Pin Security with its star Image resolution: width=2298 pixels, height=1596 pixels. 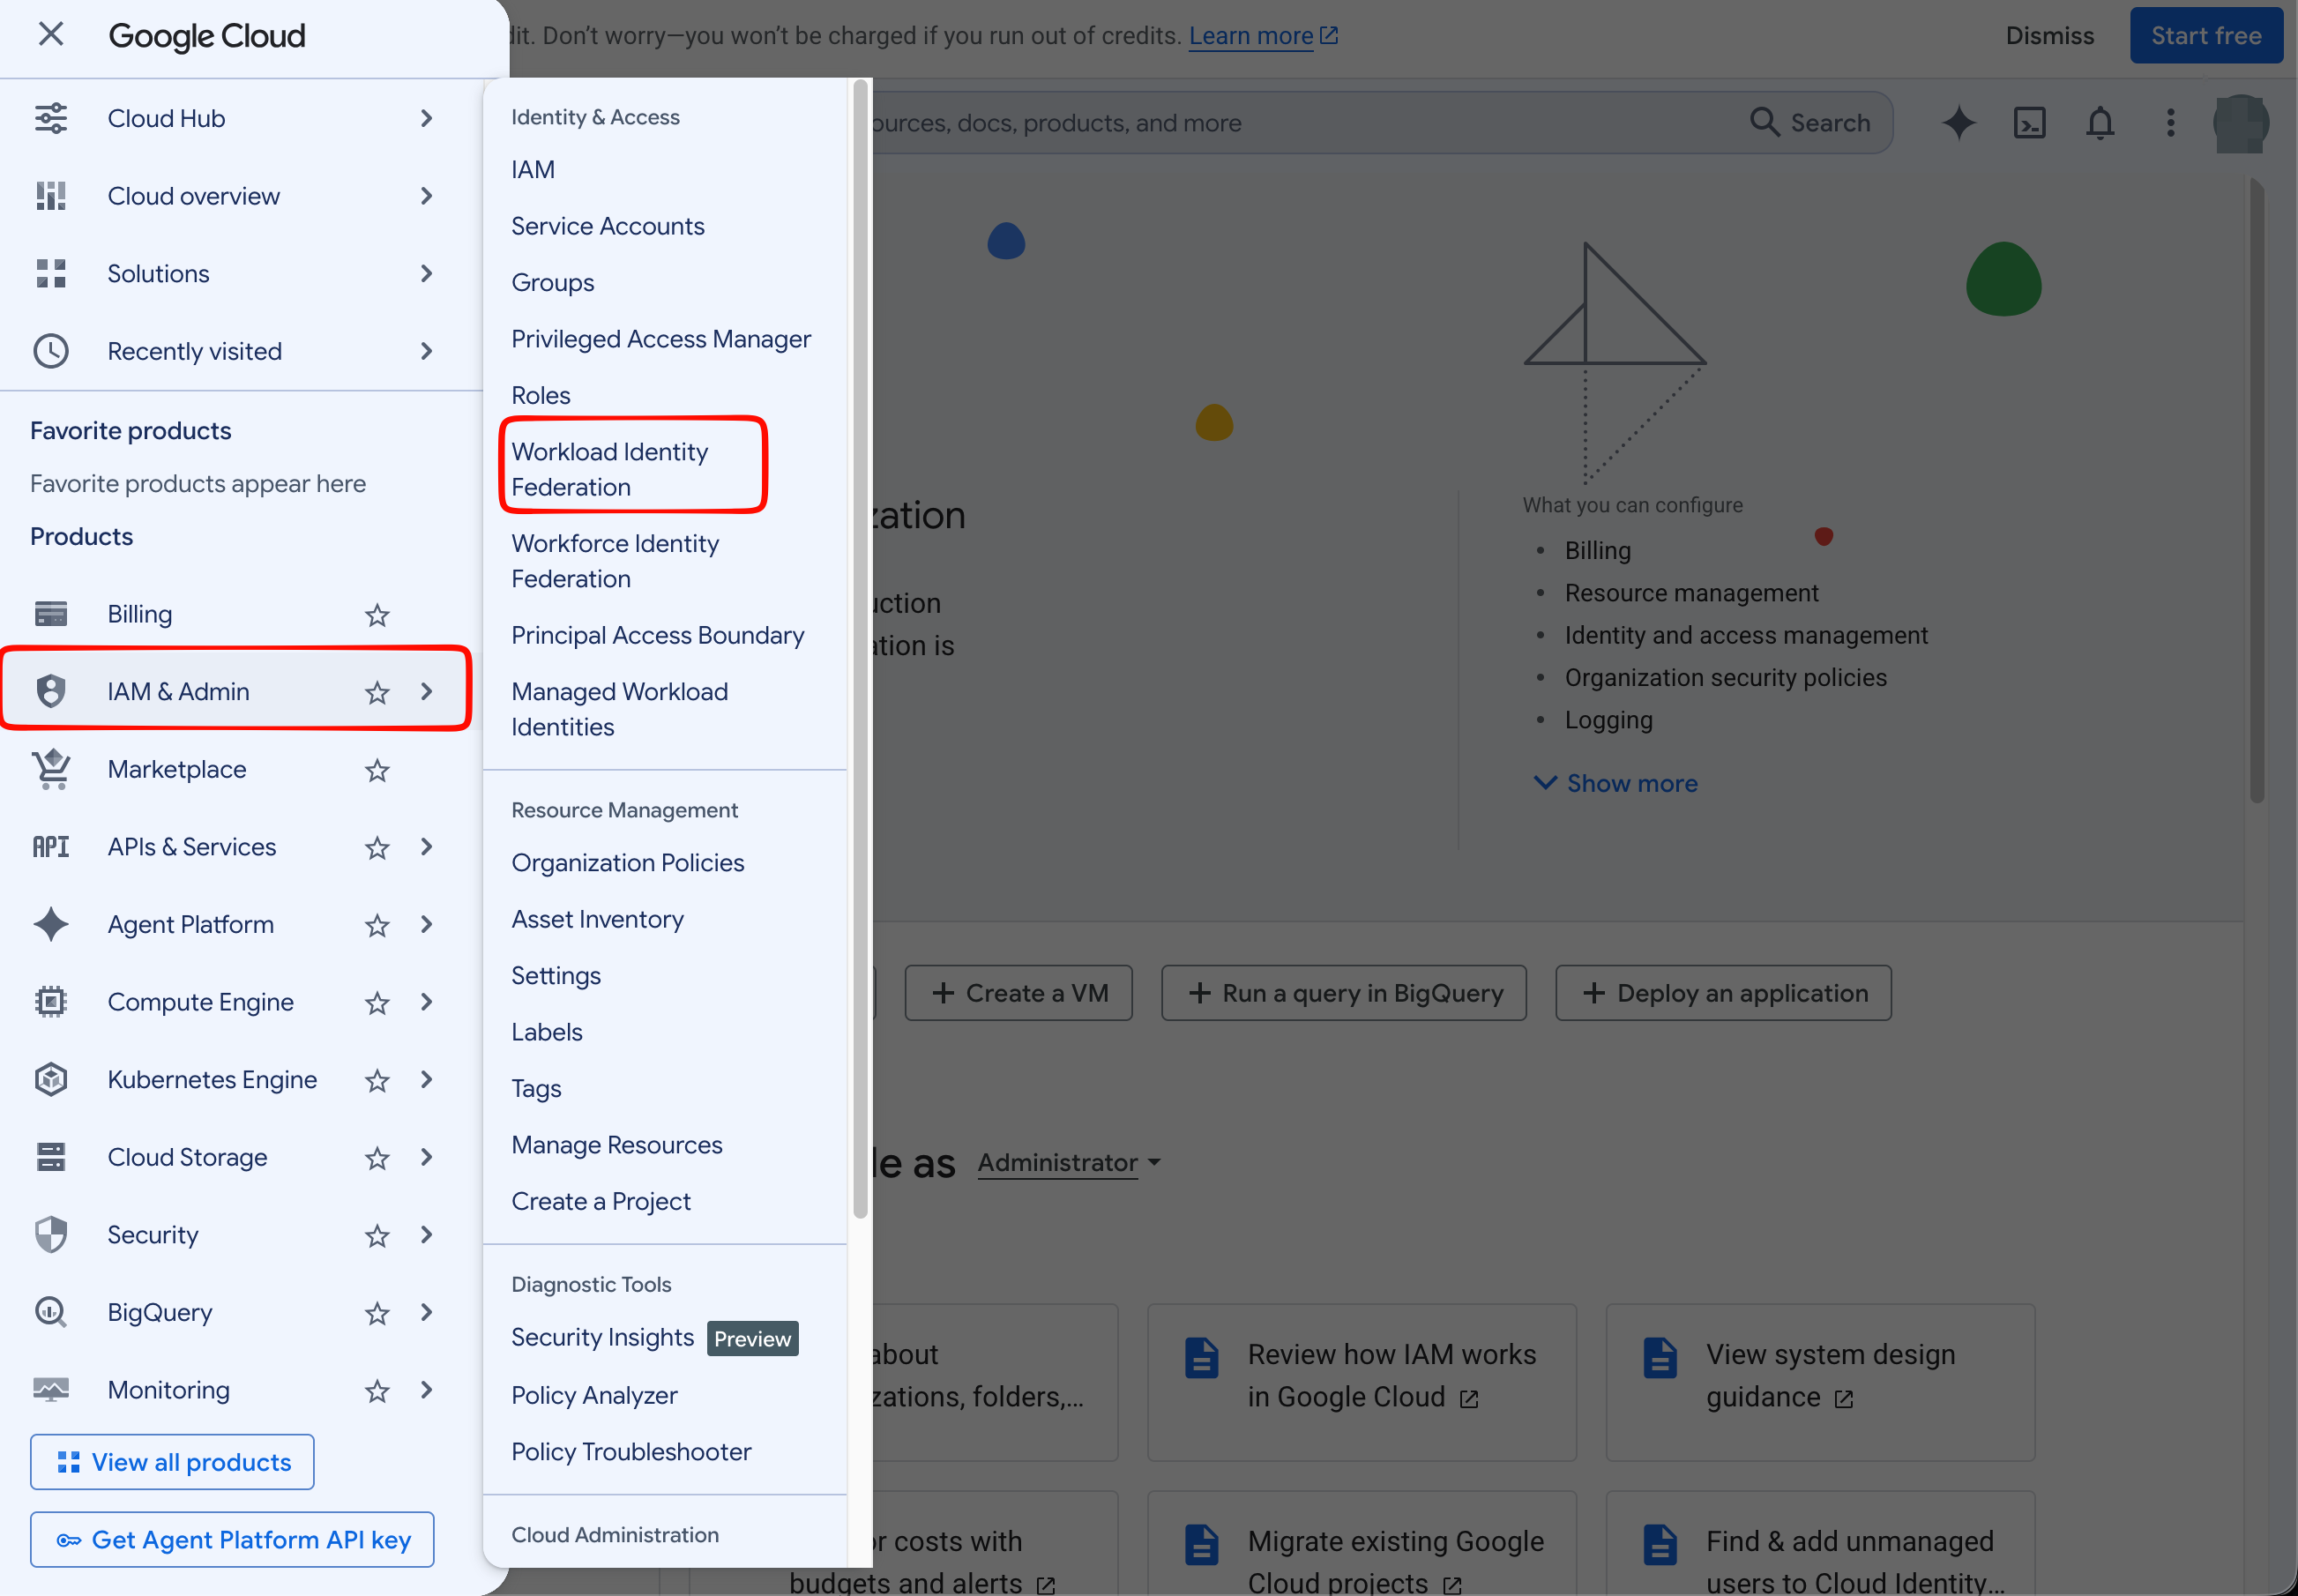click(377, 1236)
